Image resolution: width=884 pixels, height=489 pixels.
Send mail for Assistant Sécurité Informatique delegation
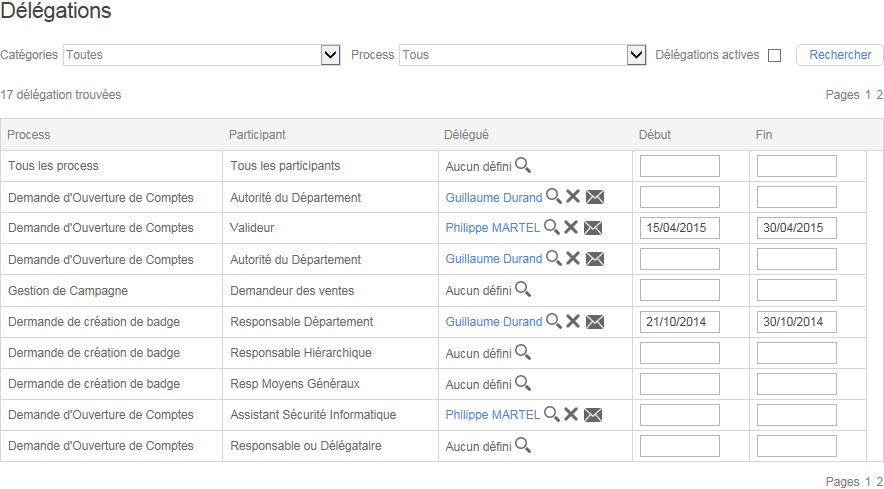coord(594,415)
